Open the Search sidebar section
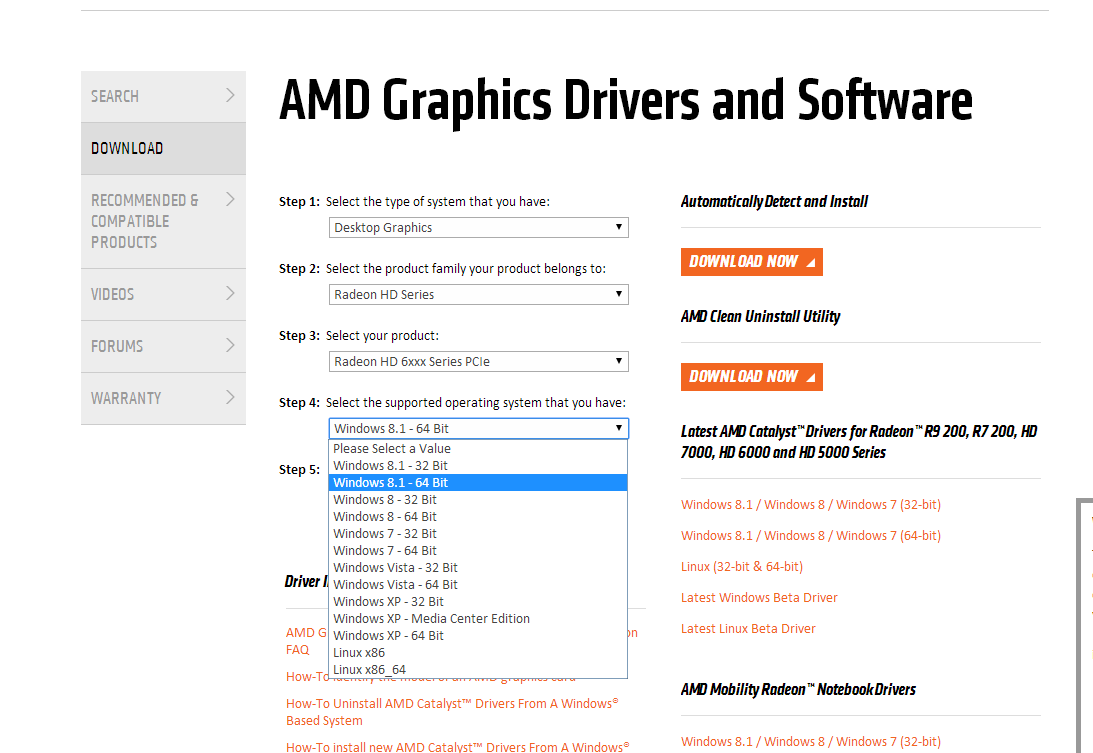The width and height of the screenshot is (1093, 753). 163,96
